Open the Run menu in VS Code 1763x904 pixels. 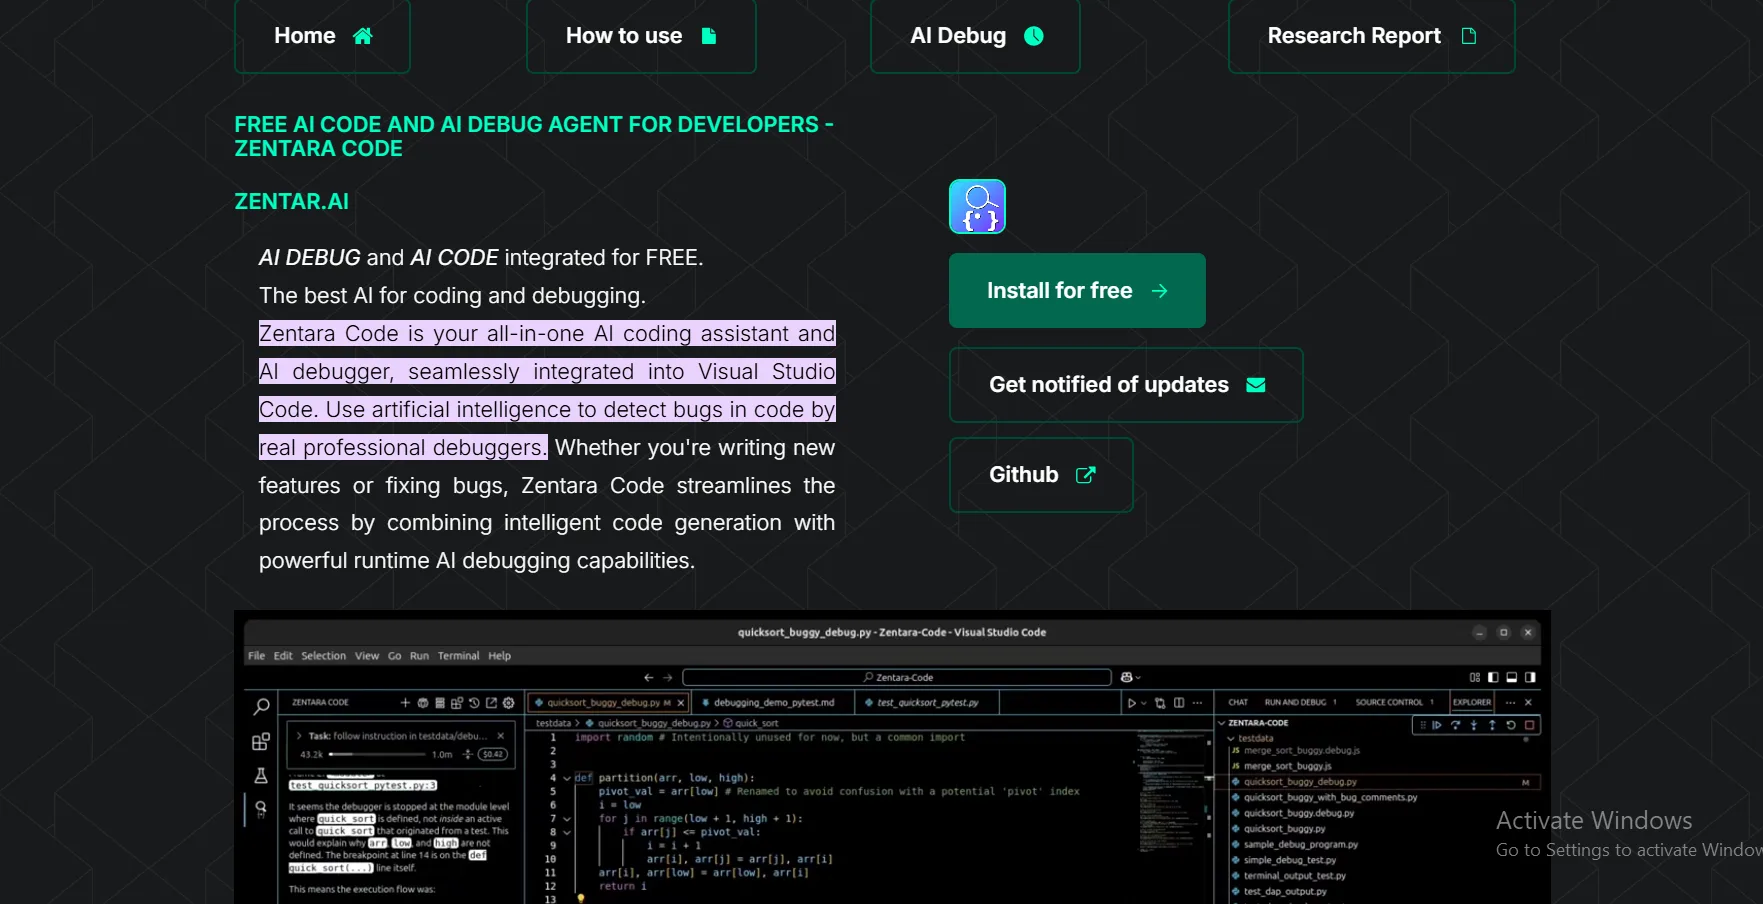pos(419,656)
